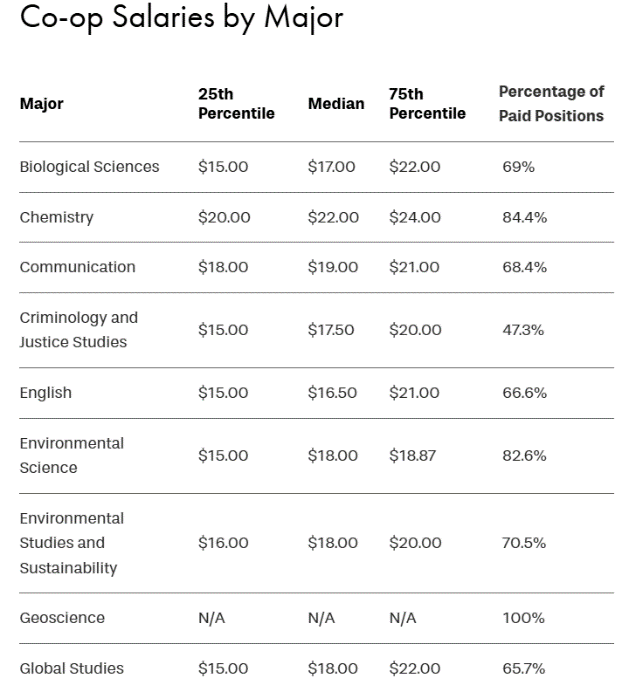Image resolution: width=622 pixels, height=692 pixels.
Task: Click the Environmental Science major name
Action: click(72, 455)
